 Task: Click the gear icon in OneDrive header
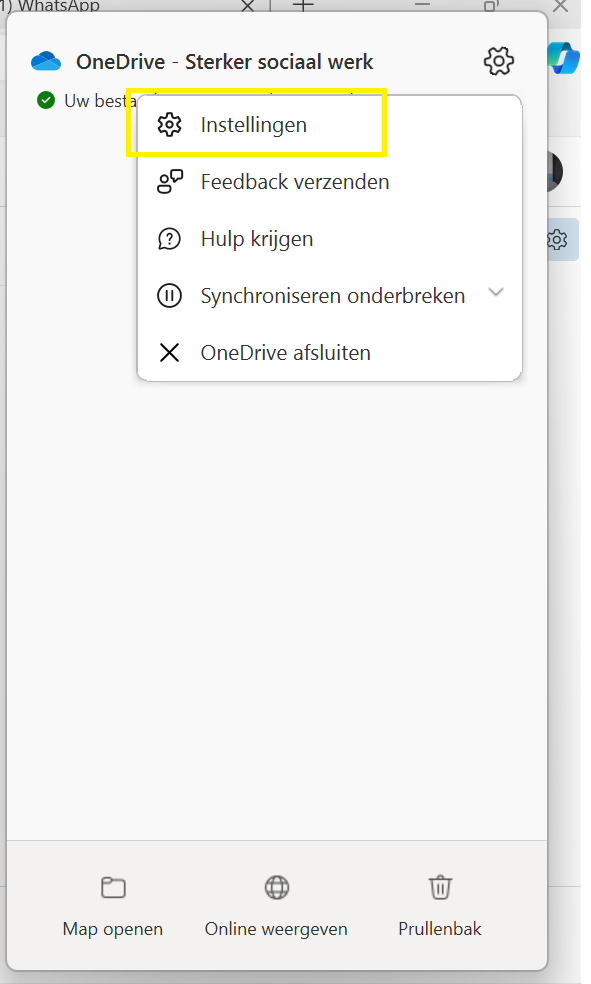499,62
